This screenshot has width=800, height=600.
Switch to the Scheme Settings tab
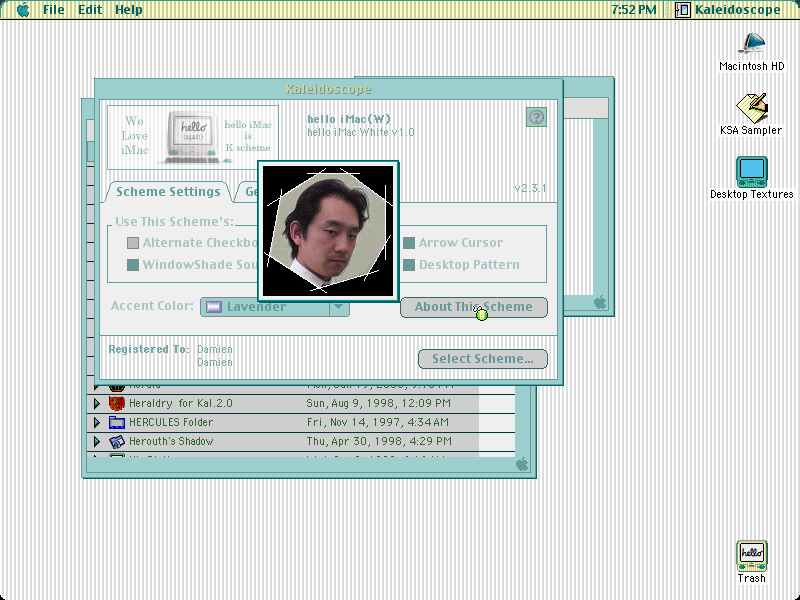pos(168,192)
